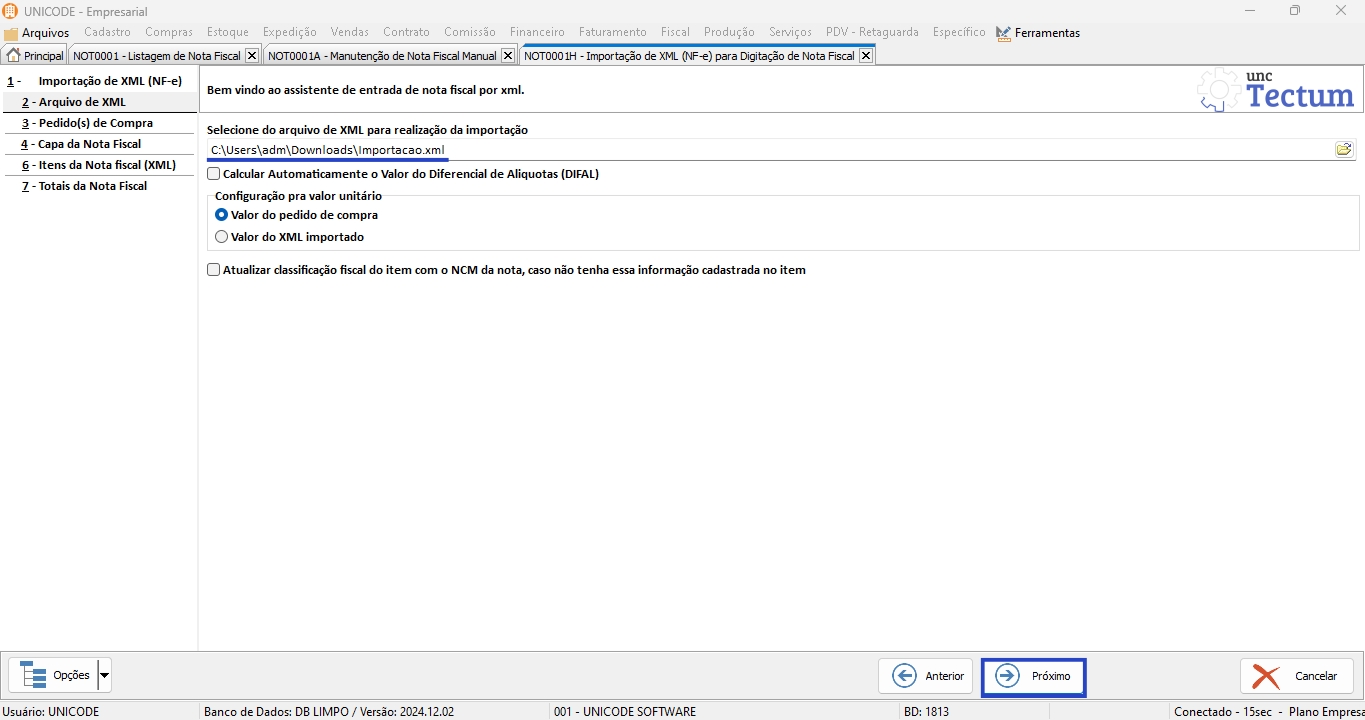The image size is (1365, 720).
Task: Select Valor do XML importado option
Action: pos(222,237)
